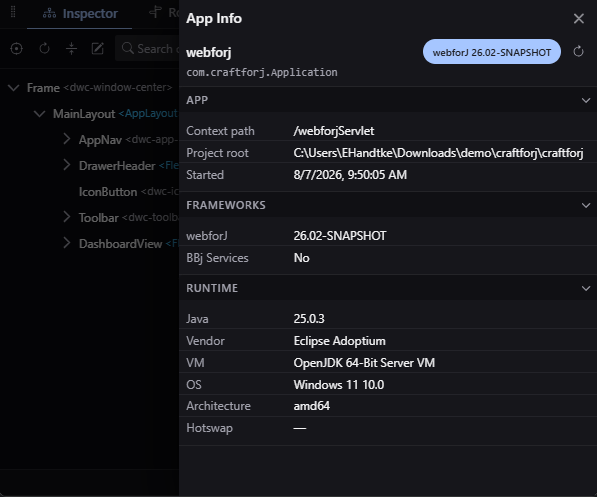Click the Context path label
The image size is (597, 497).
[220, 131]
